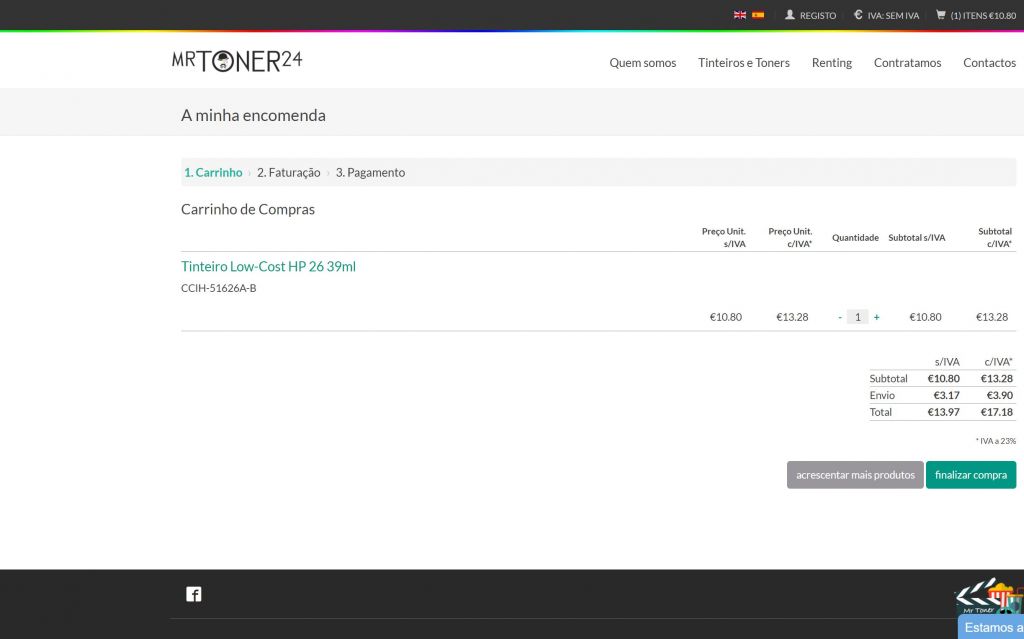The image size is (1024, 639).
Task: Select the 1. Carrinho step
Action: coord(213,172)
